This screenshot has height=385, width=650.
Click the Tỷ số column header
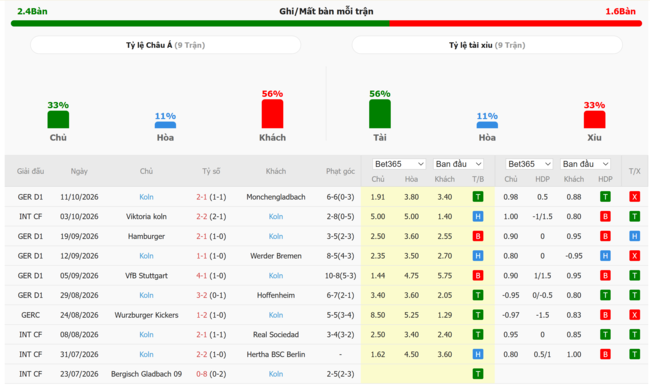211,171
